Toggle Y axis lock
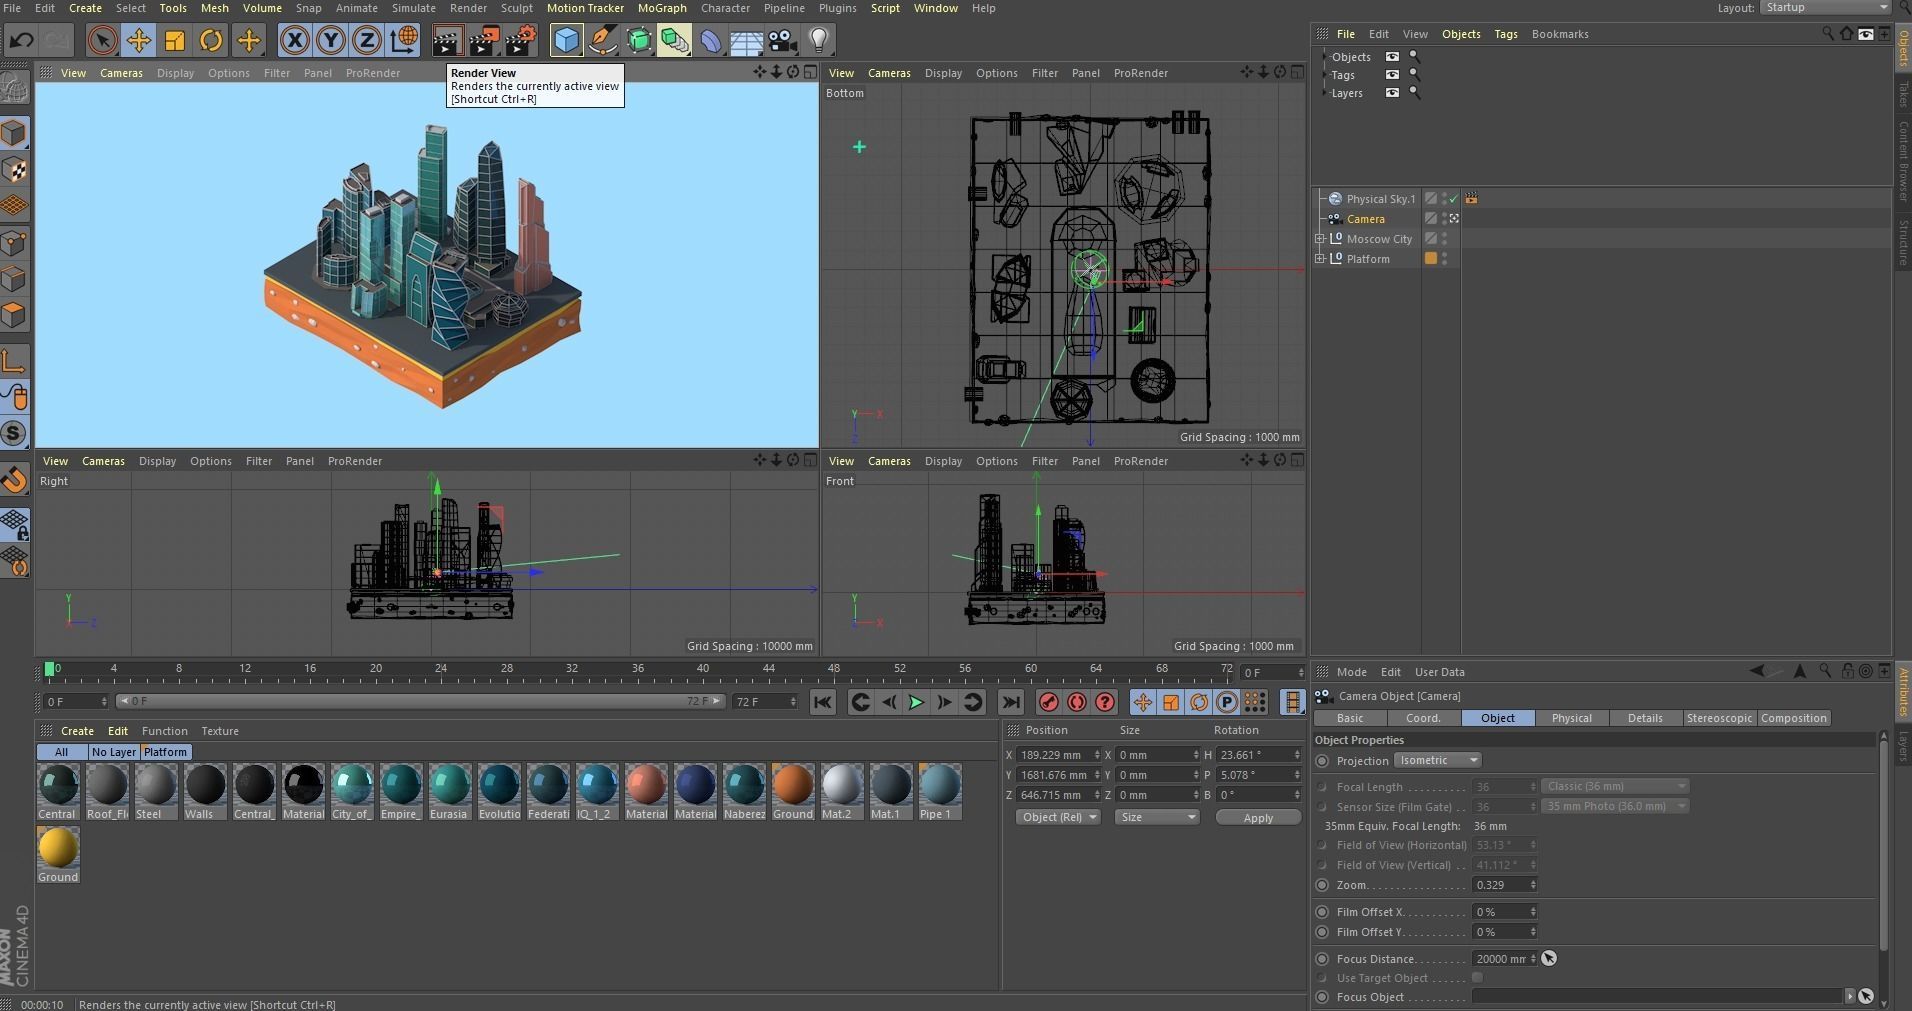 (330, 40)
